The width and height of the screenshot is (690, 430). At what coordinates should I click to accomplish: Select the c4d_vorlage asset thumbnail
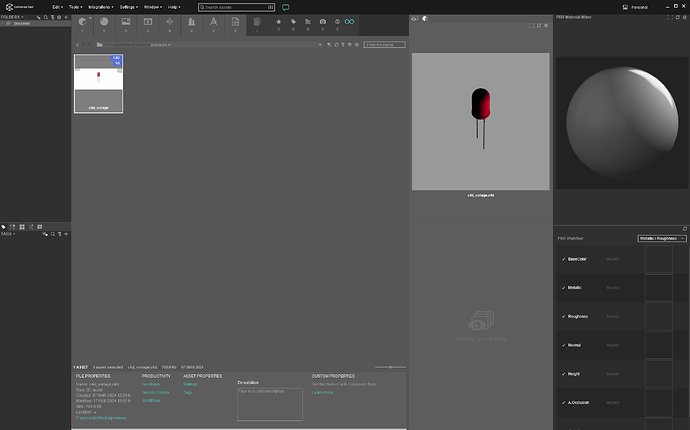tap(99, 84)
